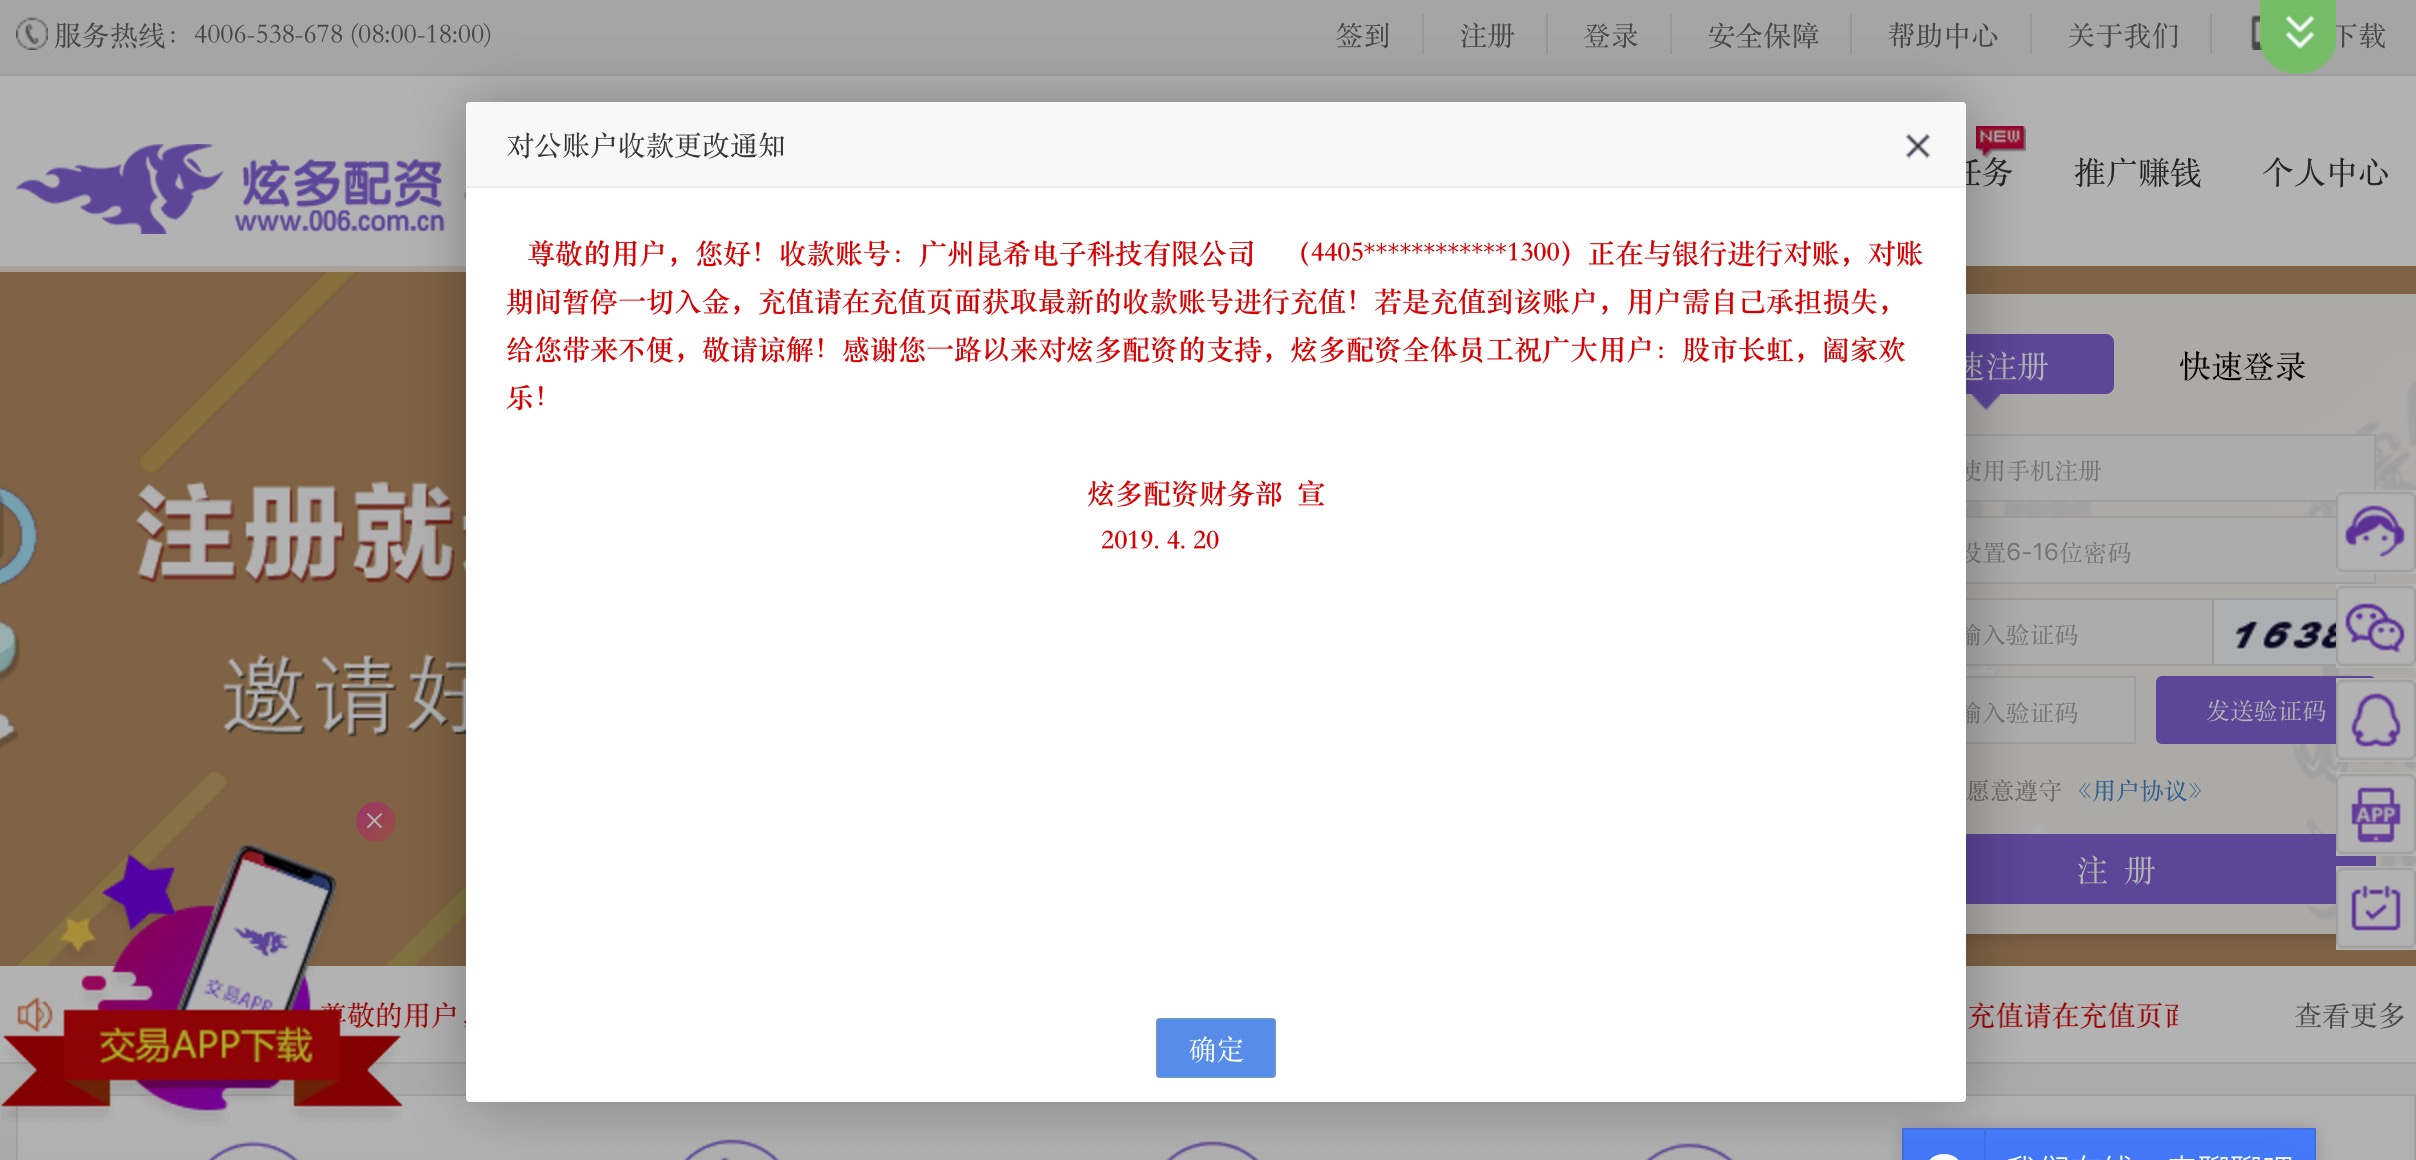Viewport: 2416px width, 1160px height.
Task: Click the 1638 captcha image to refresh
Action: [2283, 633]
